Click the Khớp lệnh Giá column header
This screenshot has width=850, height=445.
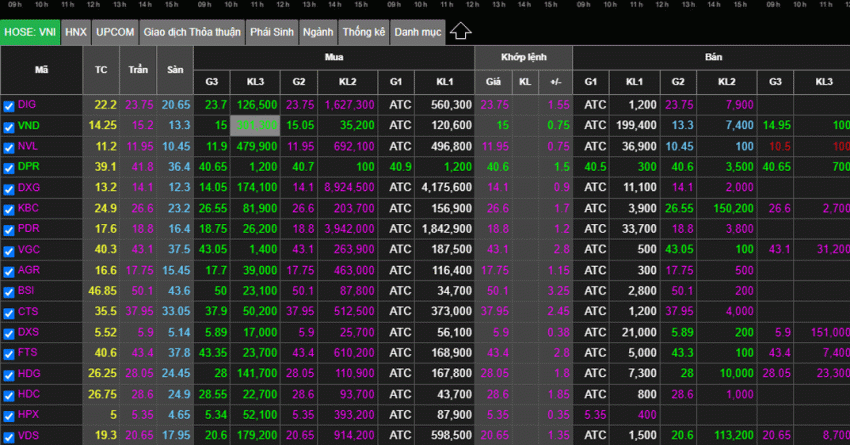pyautogui.click(x=493, y=82)
